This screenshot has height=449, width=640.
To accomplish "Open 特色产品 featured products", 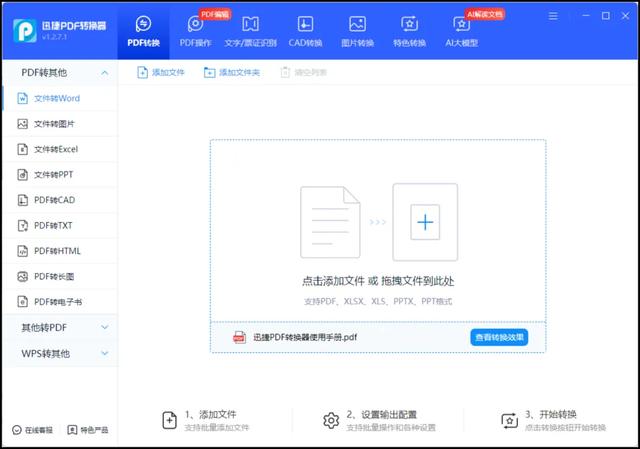I will (88, 430).
